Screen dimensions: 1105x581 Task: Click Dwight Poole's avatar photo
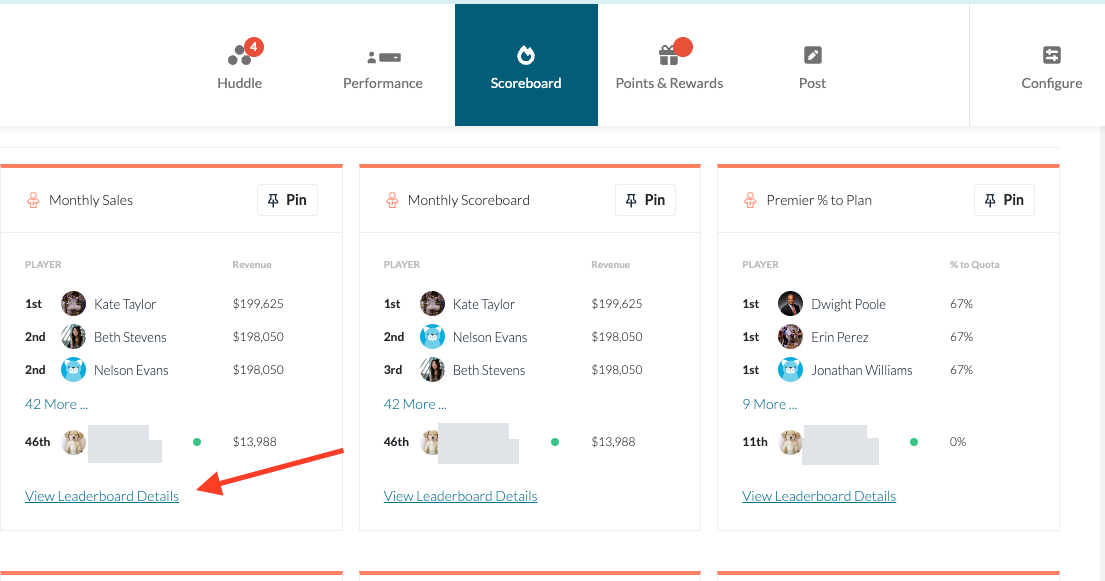click(x=791, y=304)
